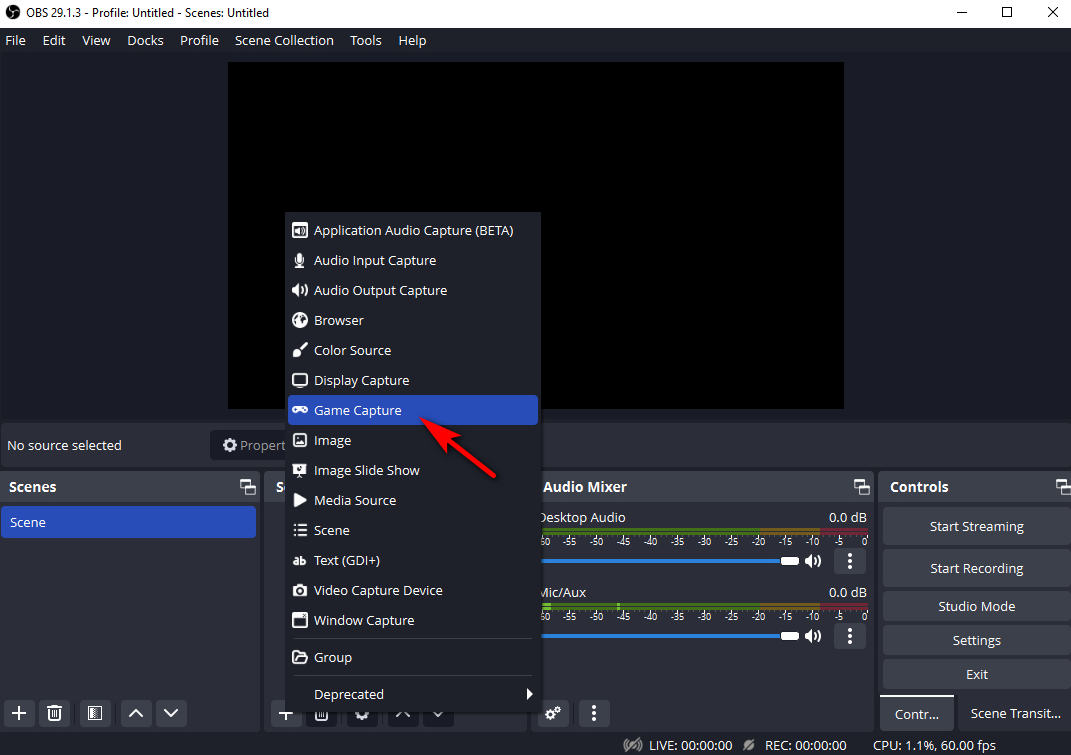Open source Properties button
This screenshot has height=755, width=1071.
pyautogui.click(x=248, y=445)
